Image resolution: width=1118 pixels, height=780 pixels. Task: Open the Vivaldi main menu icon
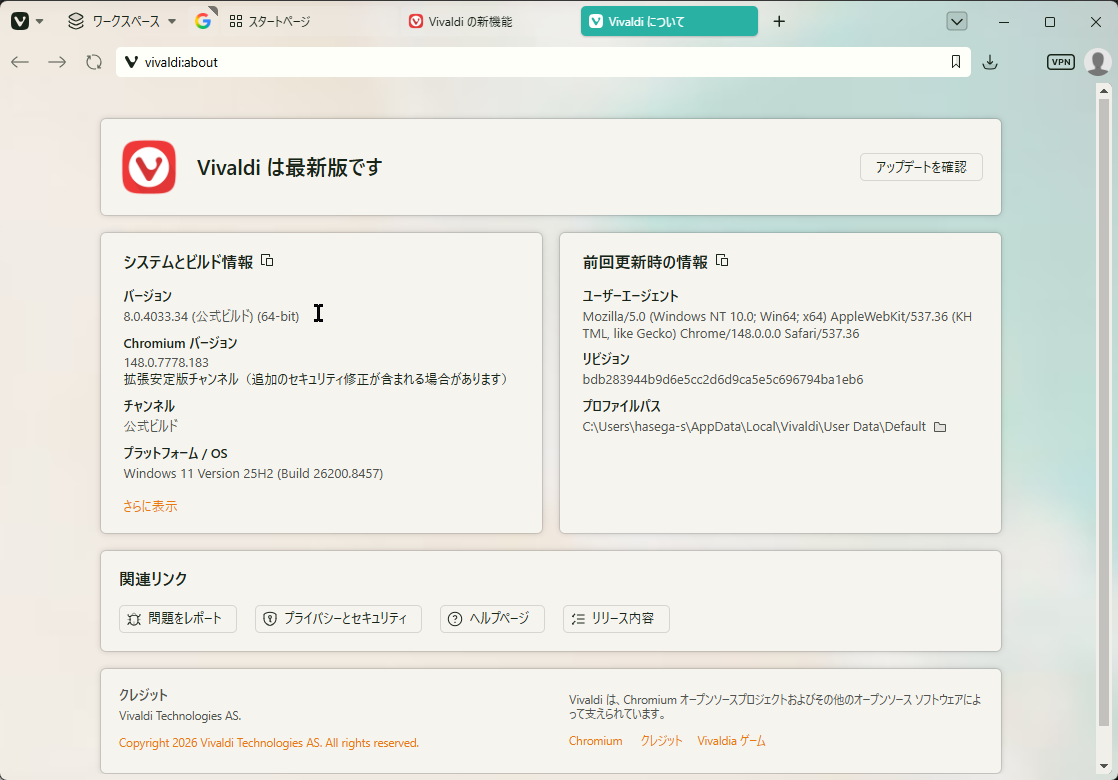click(x=20, y=21)
